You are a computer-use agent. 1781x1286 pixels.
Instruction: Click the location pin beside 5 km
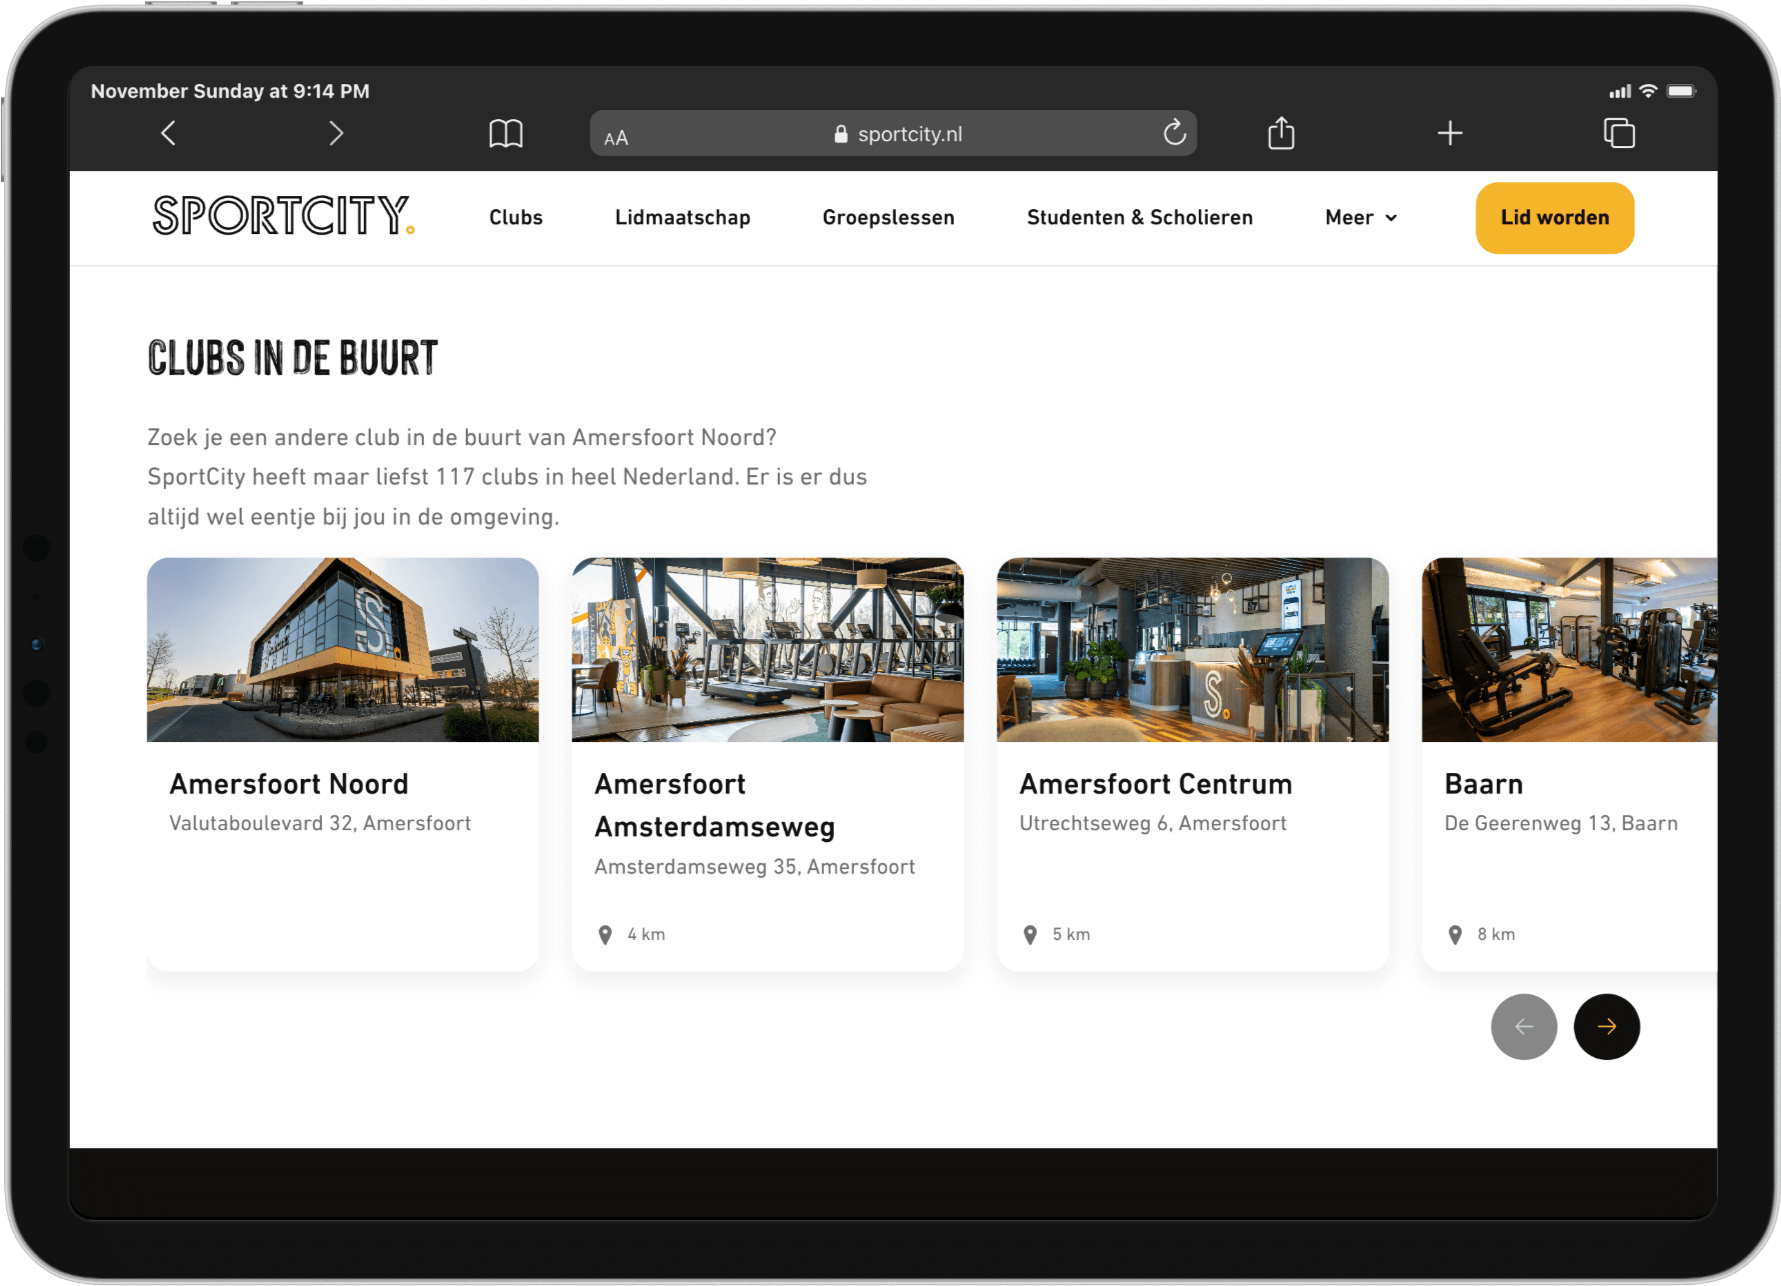point(1030,935)
